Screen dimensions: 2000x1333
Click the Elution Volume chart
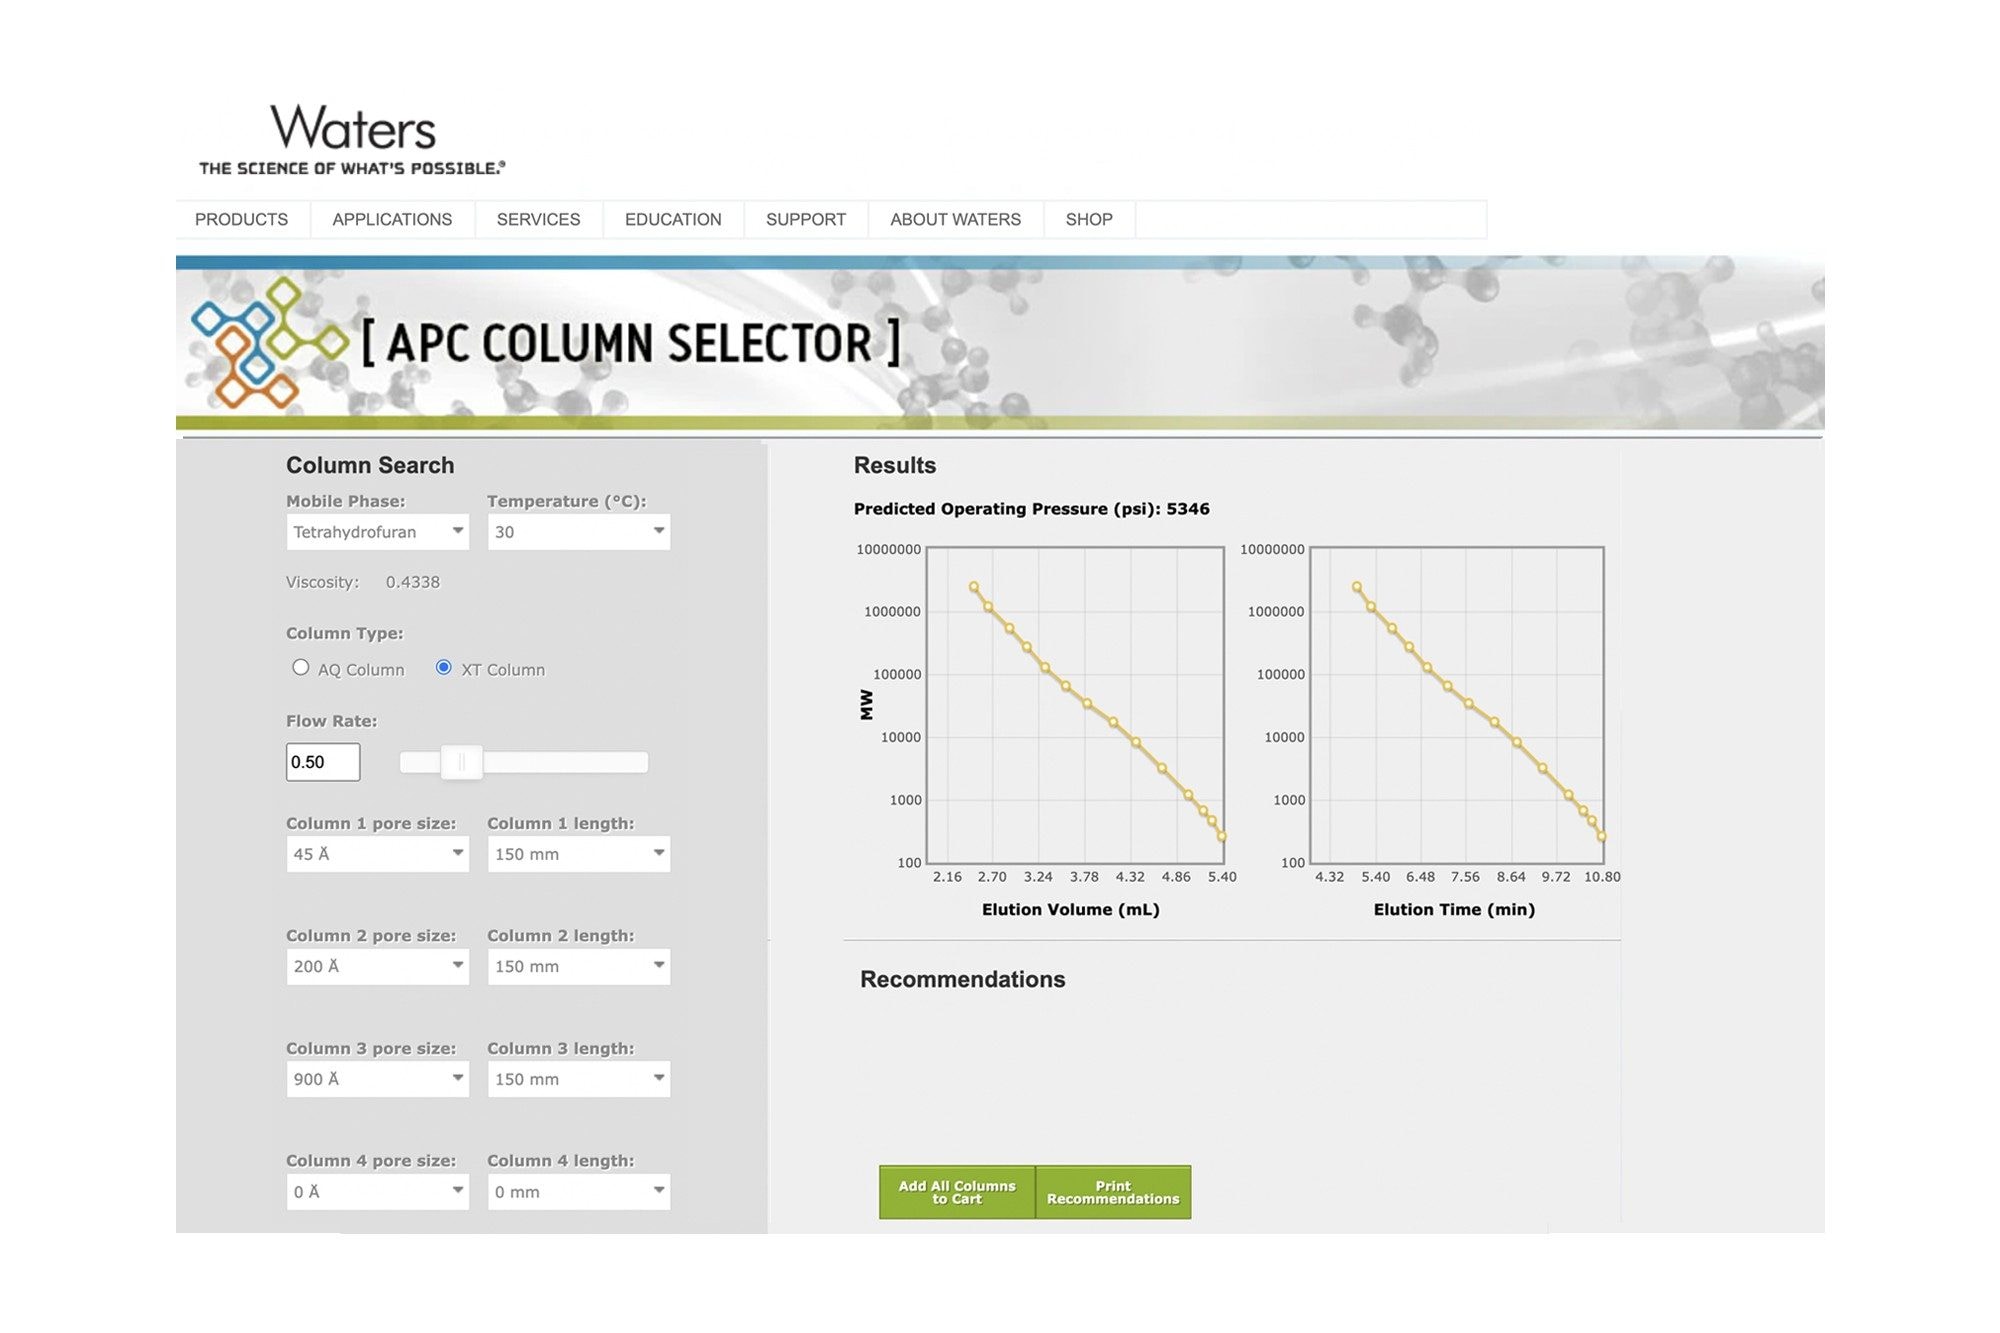click(x=1075, y=705)
